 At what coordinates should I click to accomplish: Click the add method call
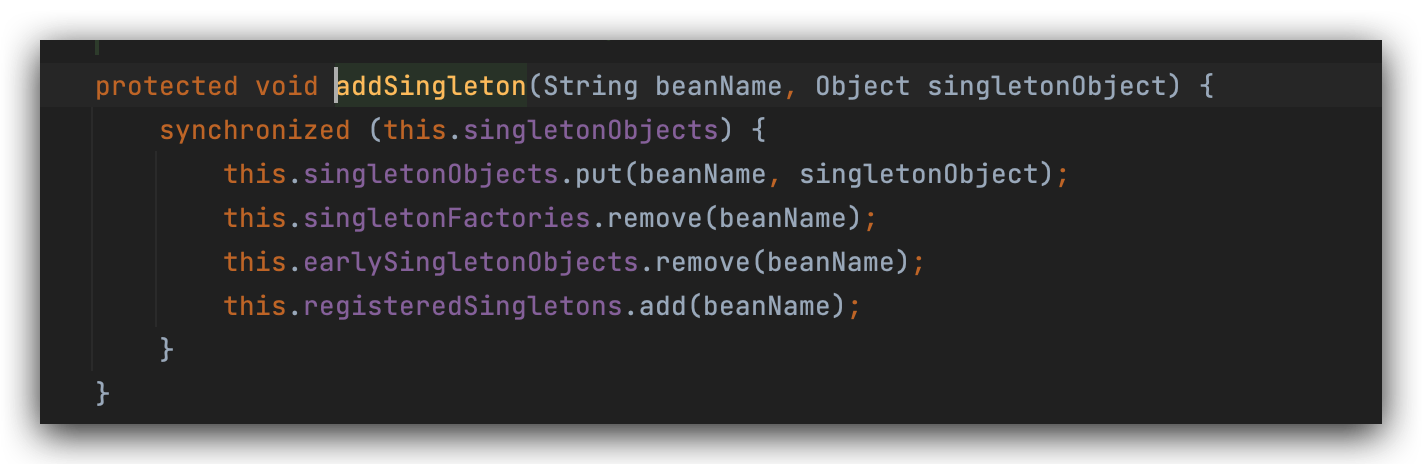pos(662,305)
